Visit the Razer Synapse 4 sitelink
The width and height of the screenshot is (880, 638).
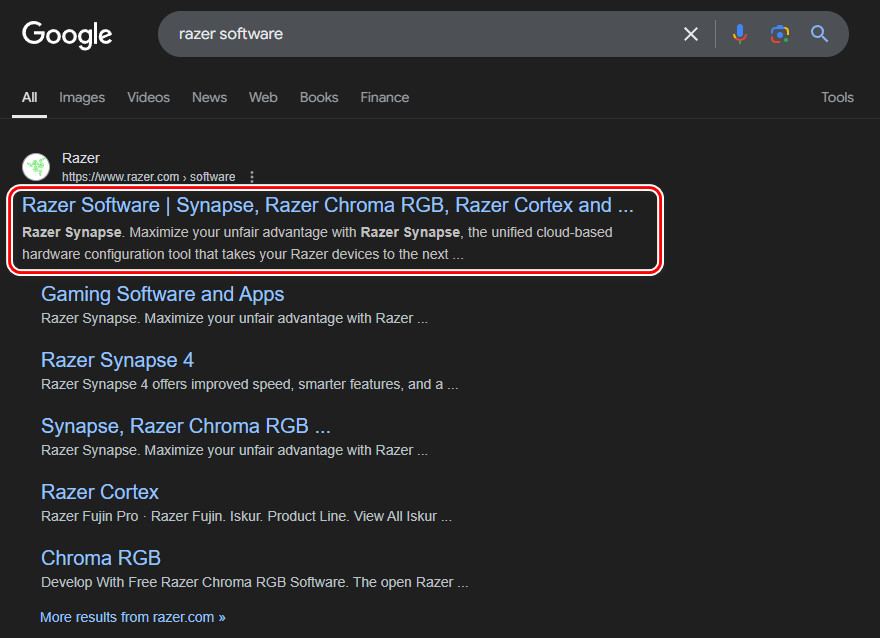pyautogui.click(x=117, y=360)
